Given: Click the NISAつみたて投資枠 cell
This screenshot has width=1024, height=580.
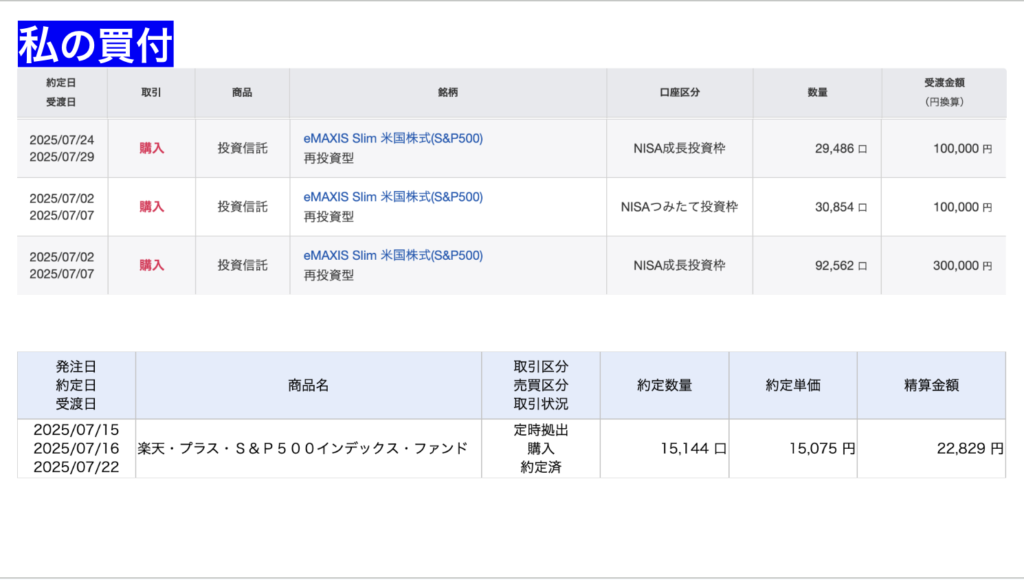Looking at the screenshot, I should coord(679,207).
